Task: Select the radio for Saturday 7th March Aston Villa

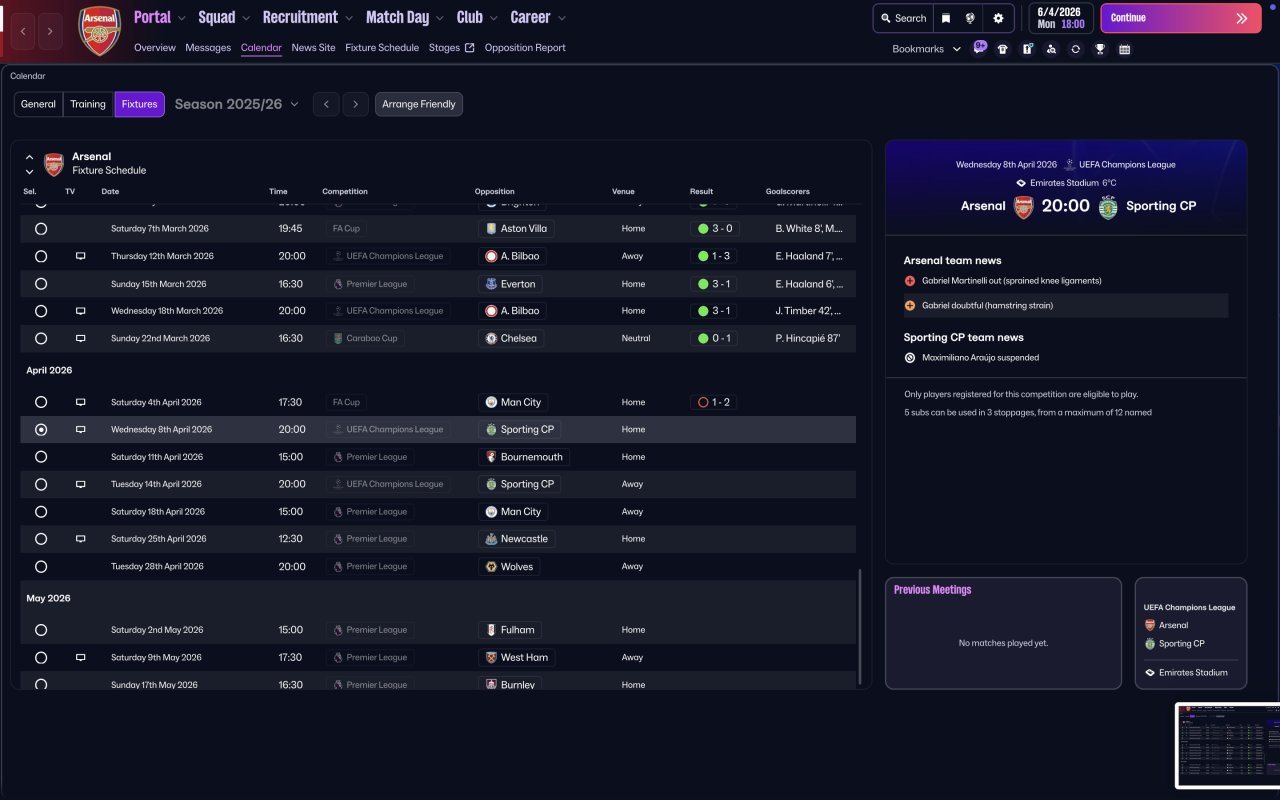Action: 41,228
